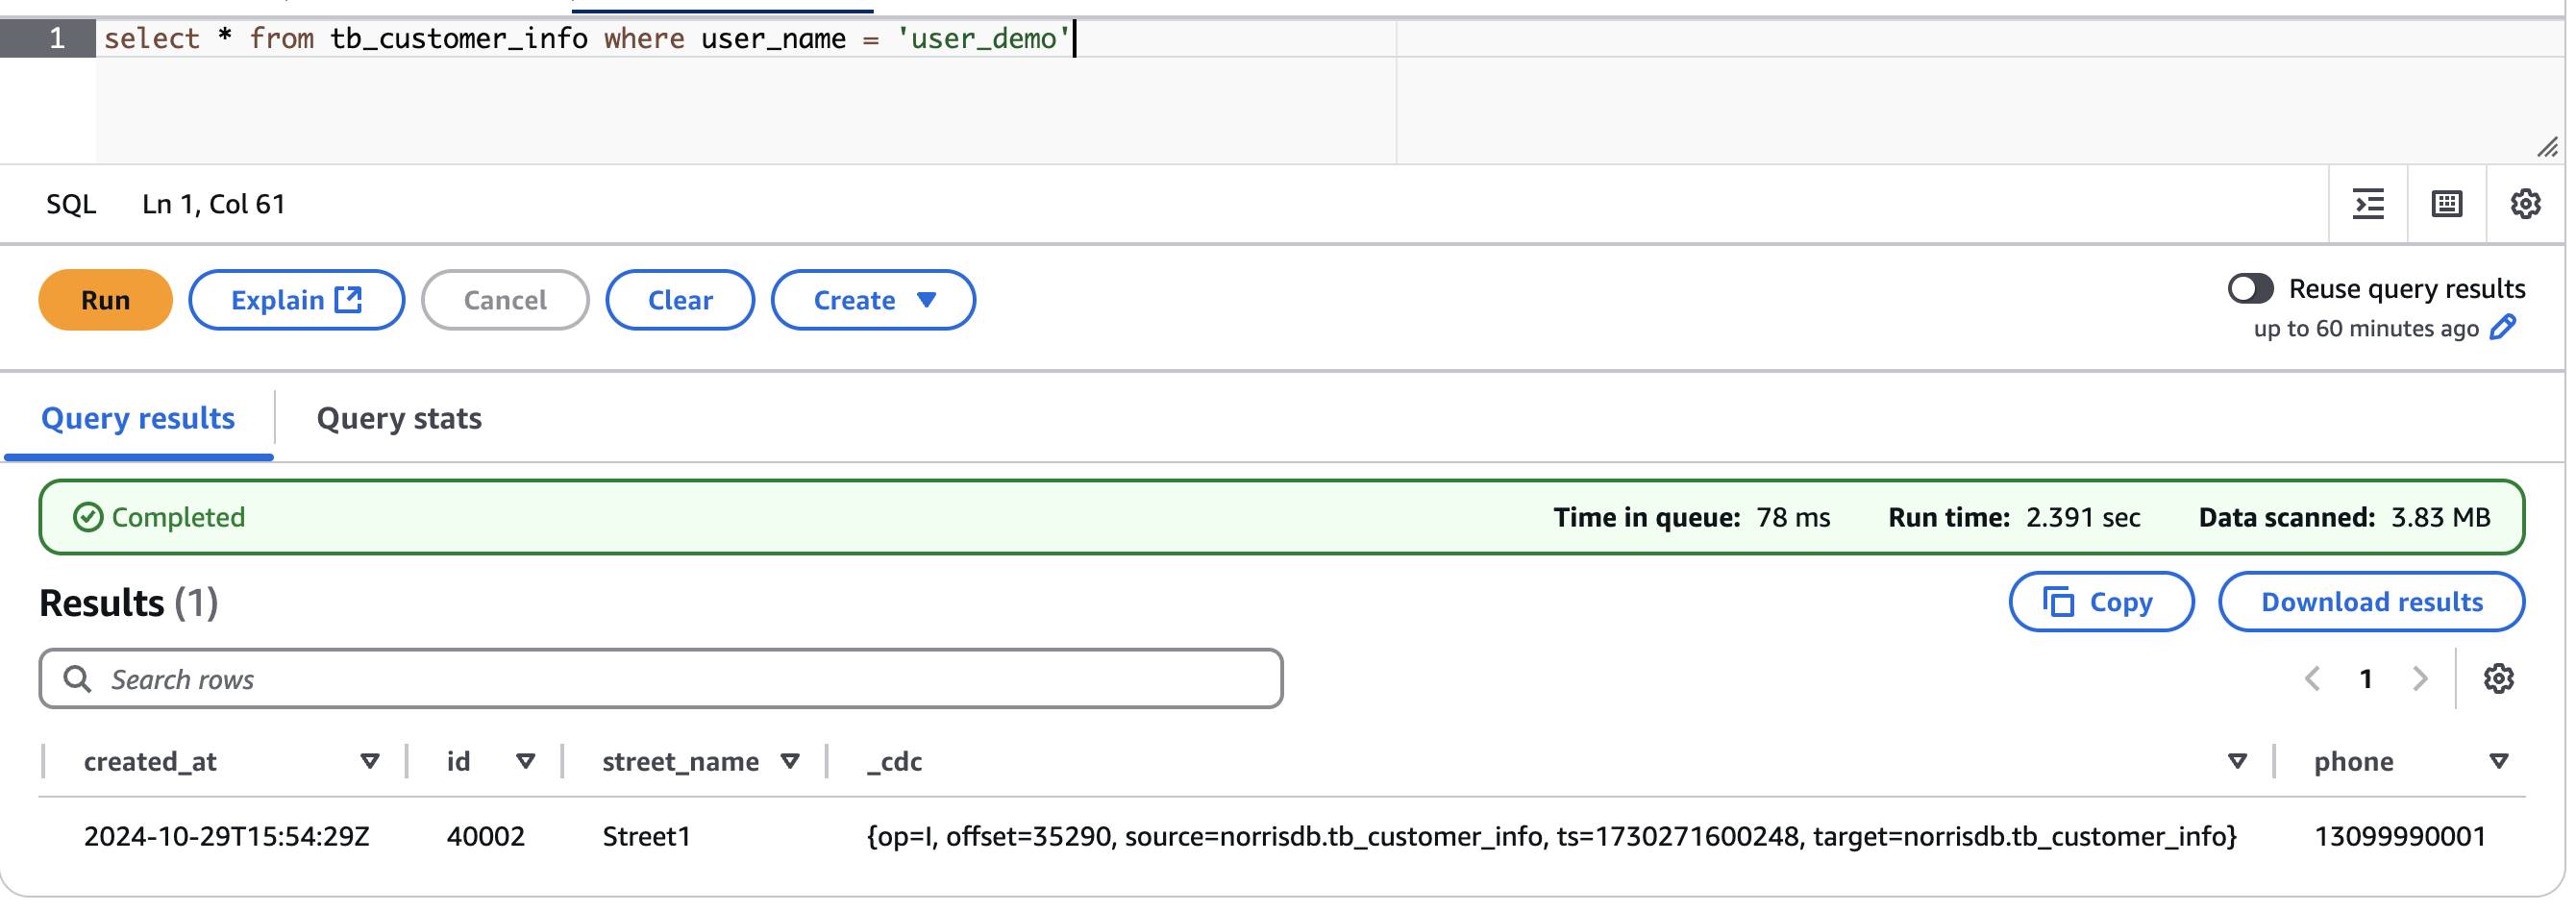
Task: Go to previous results page arrow
Action: pyautogui.click(x=2311, y=679)
